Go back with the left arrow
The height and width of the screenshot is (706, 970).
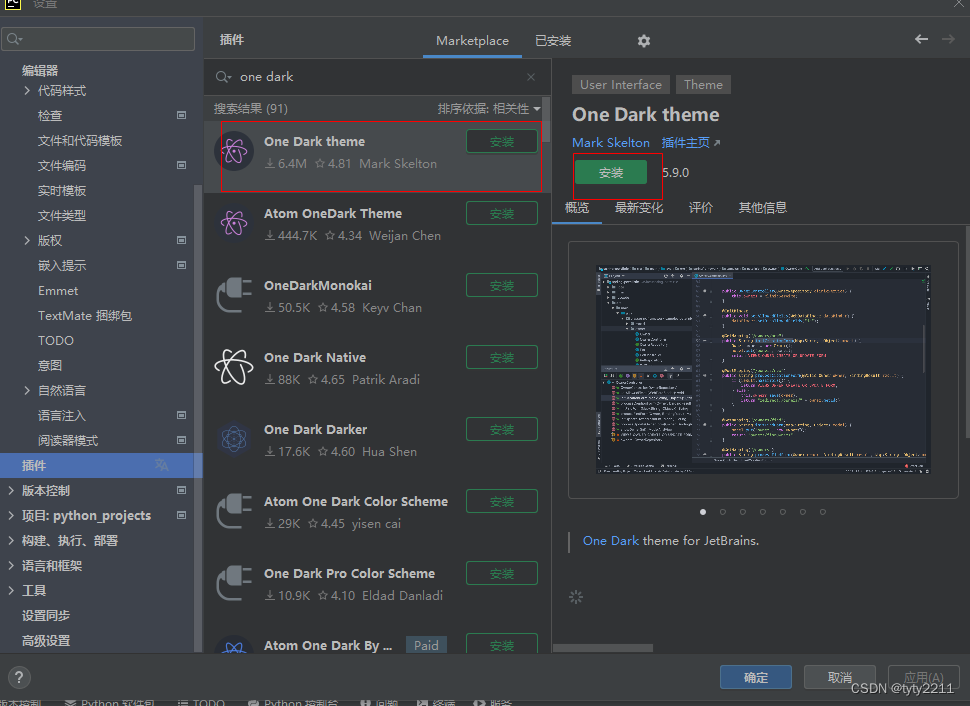pyautogui.click(x=921, y=39)
